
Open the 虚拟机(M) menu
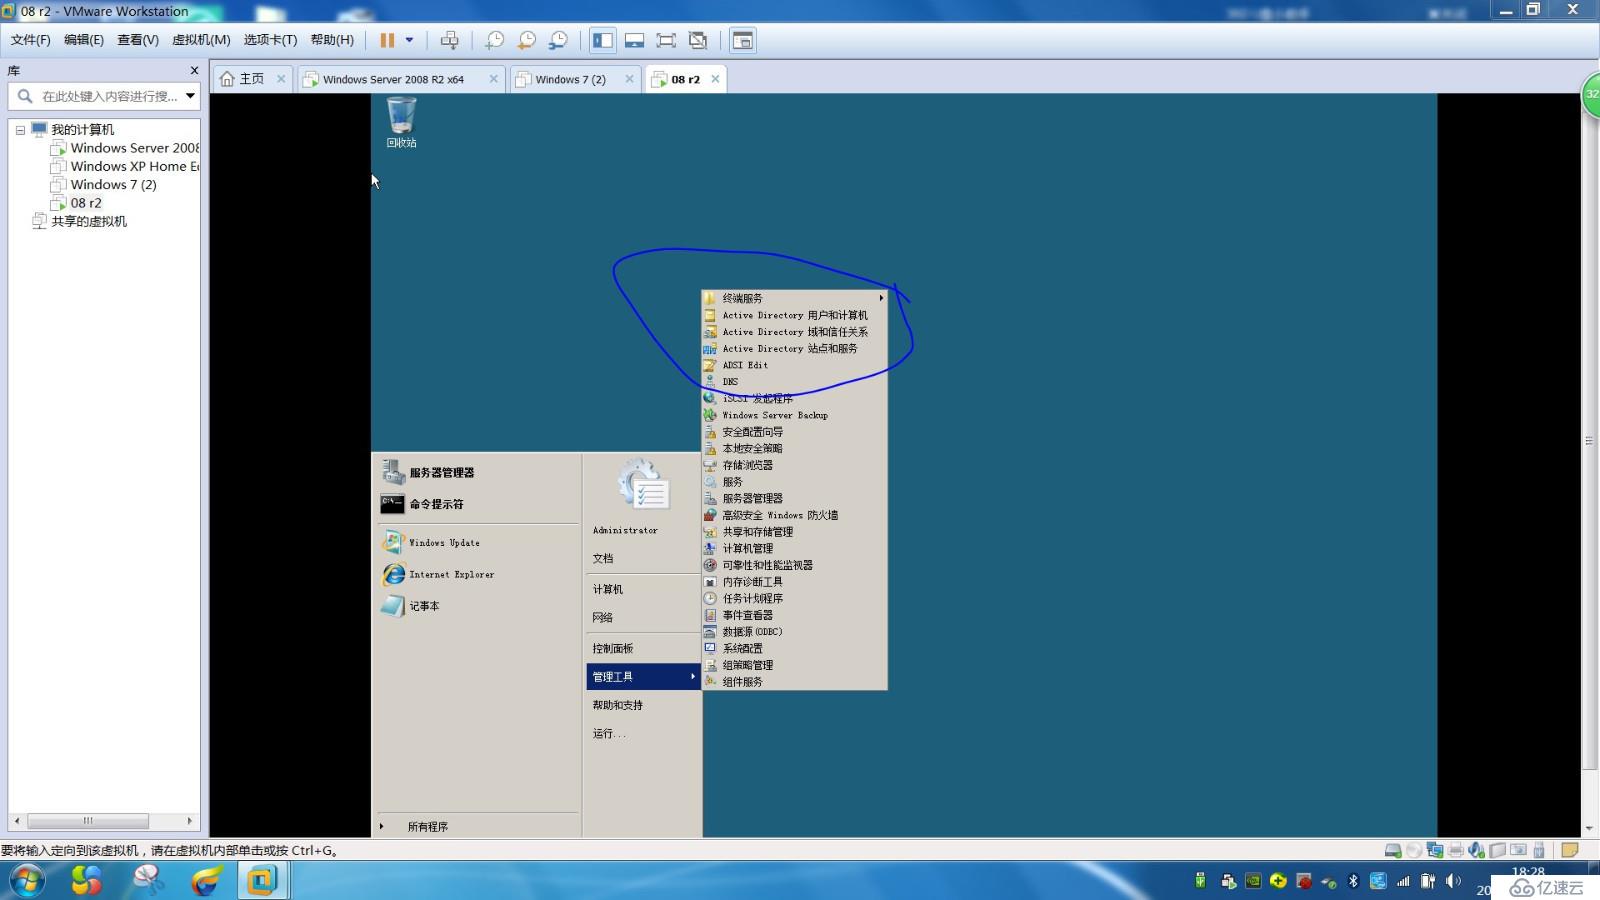click(x=201, y=40)
